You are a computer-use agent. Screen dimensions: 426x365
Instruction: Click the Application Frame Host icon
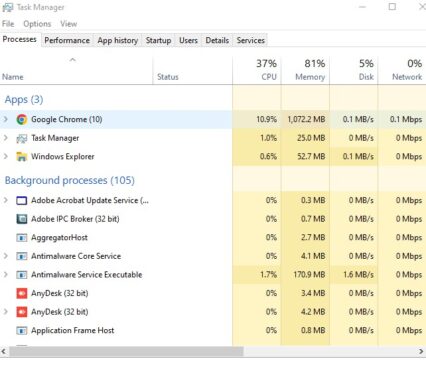pyautogui.click(x=22, y=330)
